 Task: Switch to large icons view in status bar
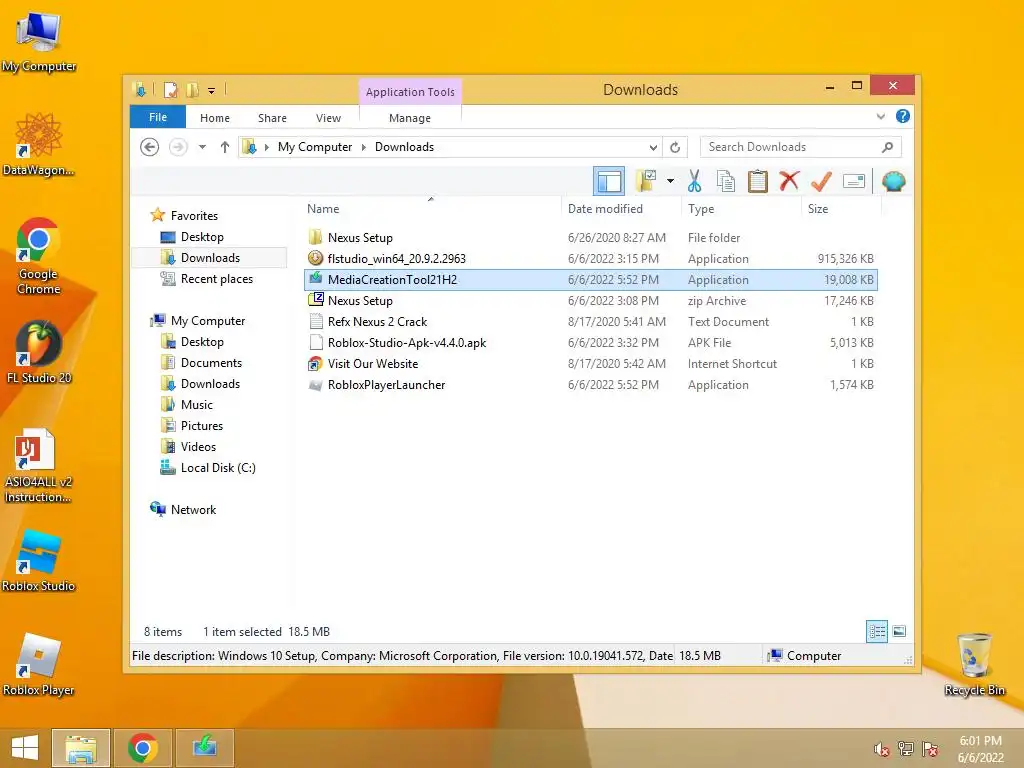(899, 632)
